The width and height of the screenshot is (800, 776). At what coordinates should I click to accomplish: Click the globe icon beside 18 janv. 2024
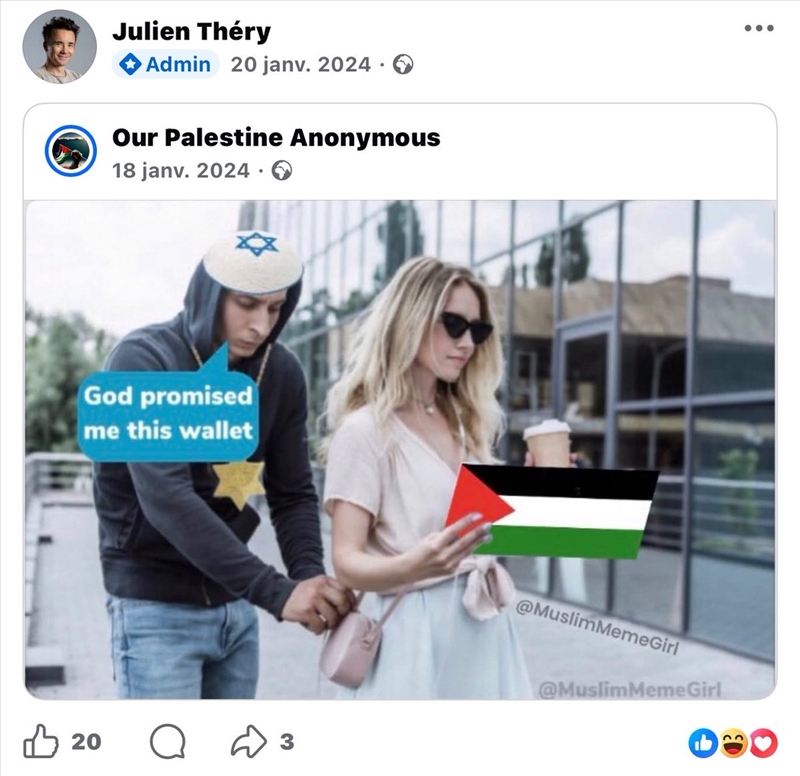(282, 170)
